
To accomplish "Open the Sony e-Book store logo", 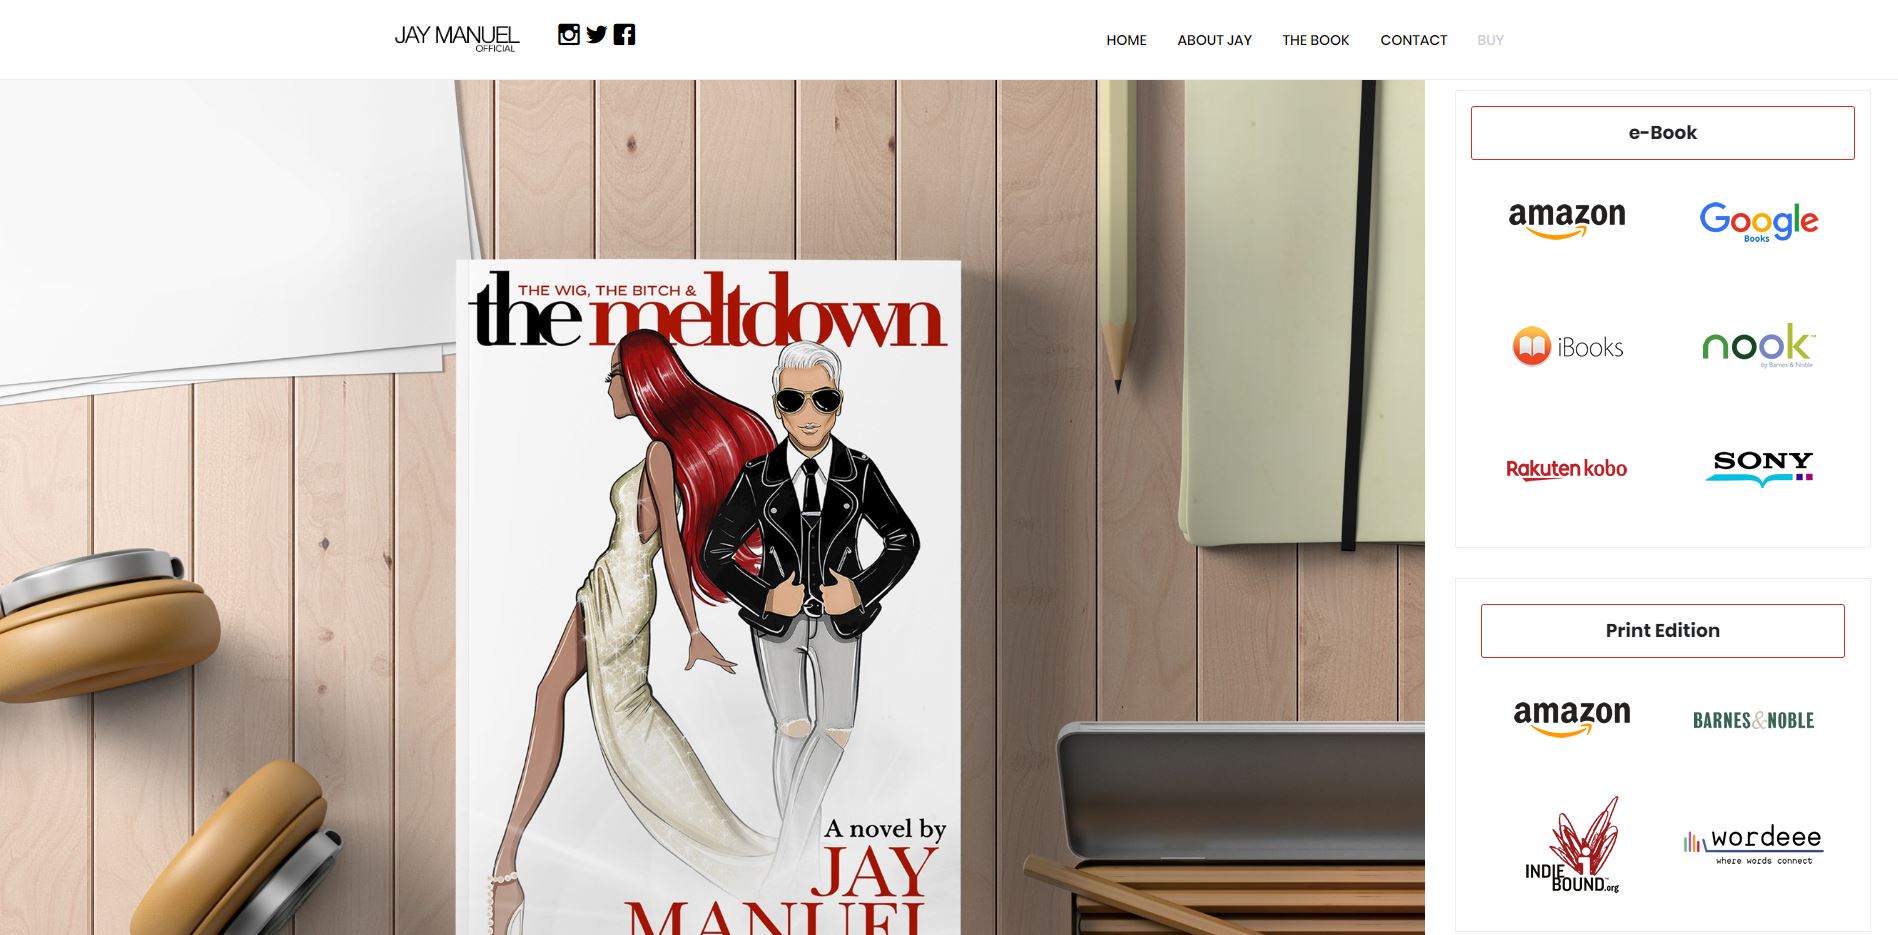I will 1760,468.
